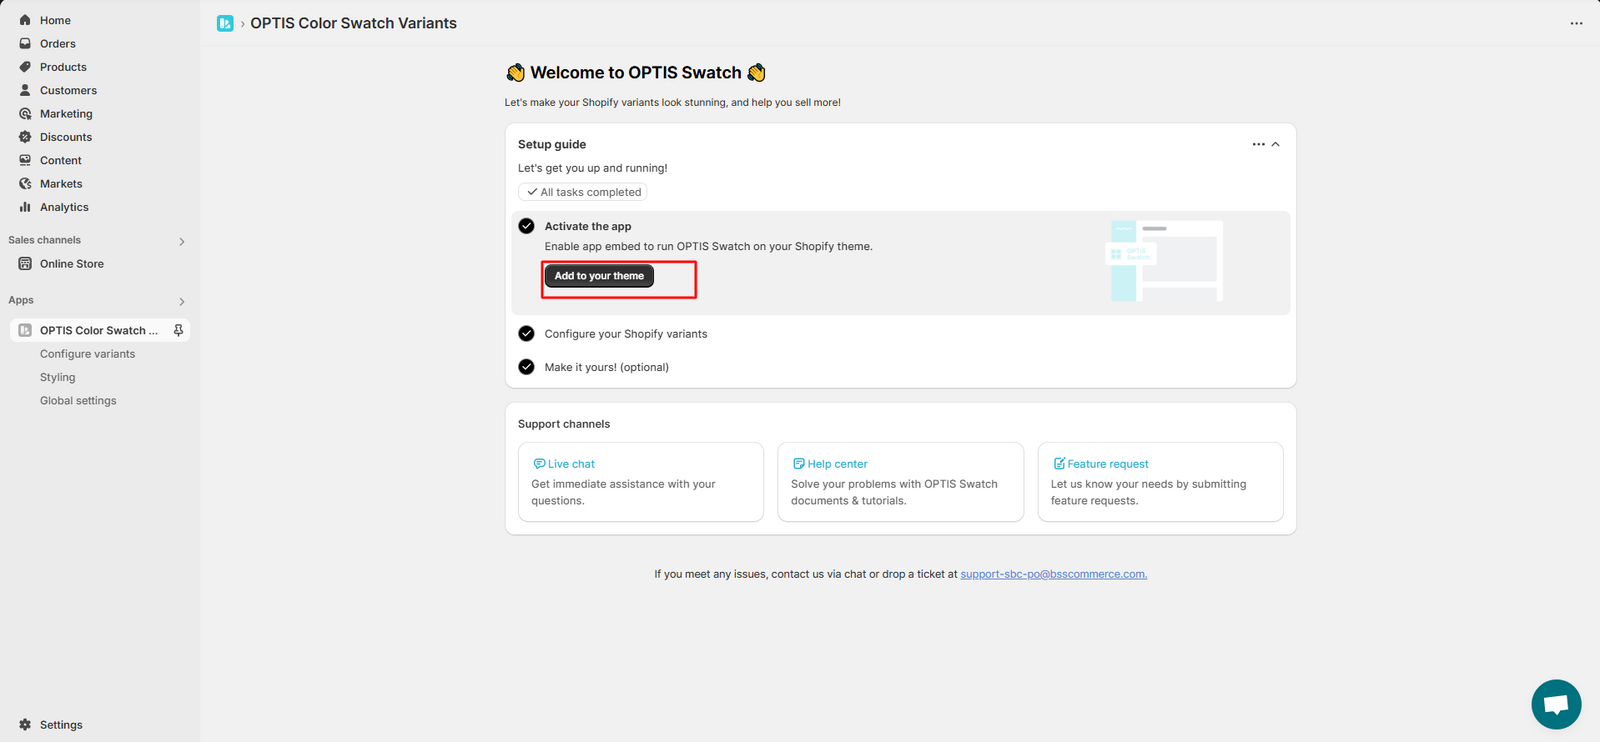Open Configure variants submenu item
Viewport: 1600px width, 742px height.
87,354
